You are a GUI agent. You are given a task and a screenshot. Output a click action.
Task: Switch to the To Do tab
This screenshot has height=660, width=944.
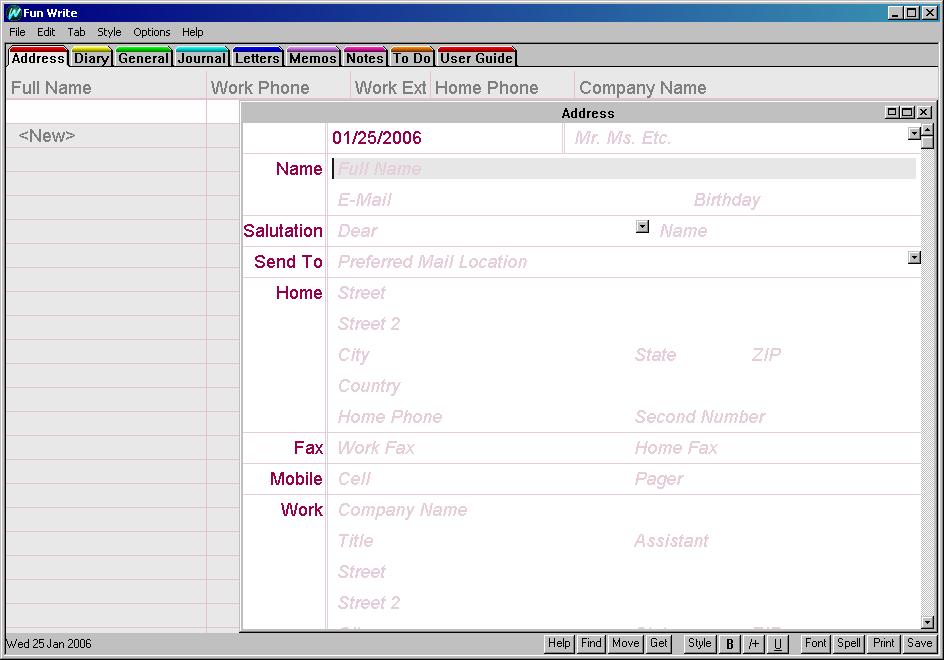412,57
